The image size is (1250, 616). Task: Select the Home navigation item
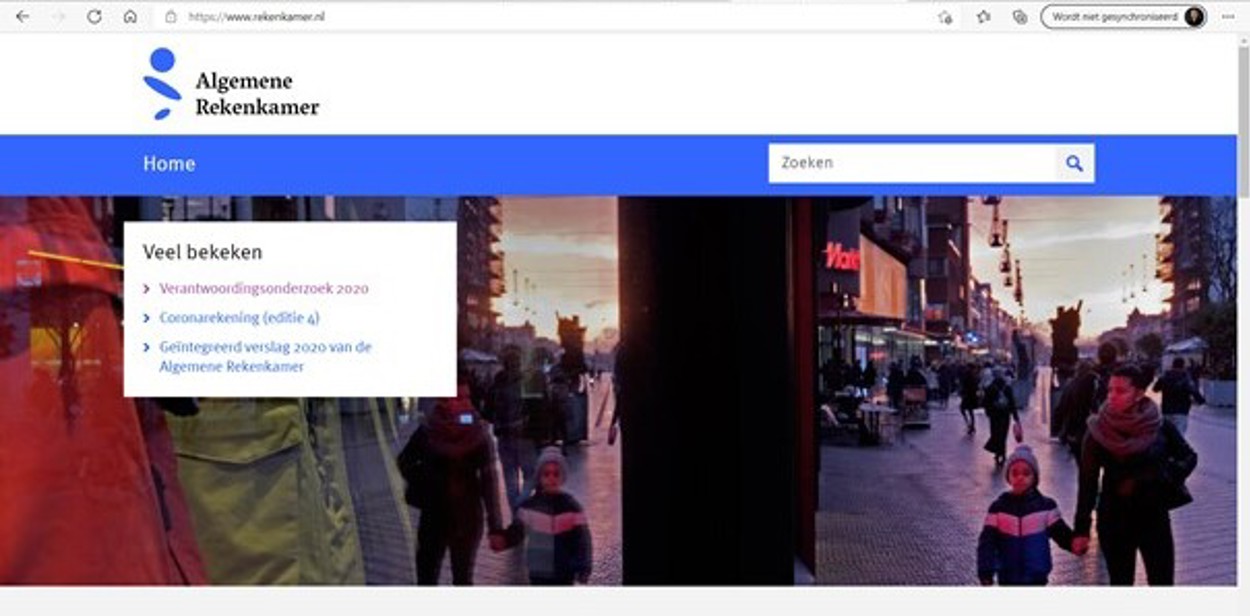click(169, 164)
